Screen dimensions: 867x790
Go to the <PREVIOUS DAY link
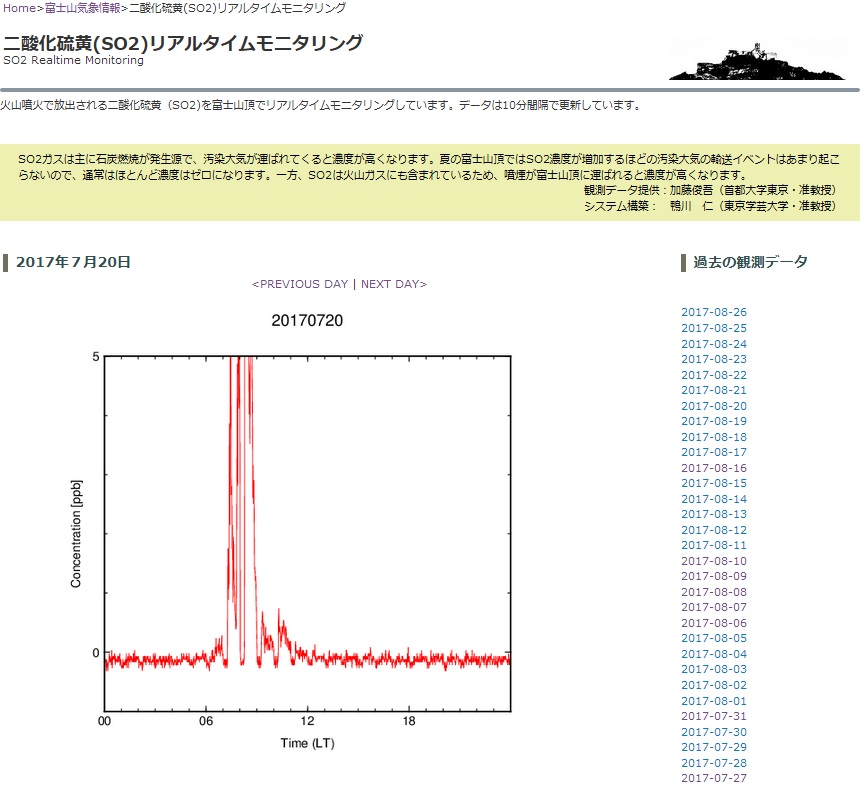(300, 284)
